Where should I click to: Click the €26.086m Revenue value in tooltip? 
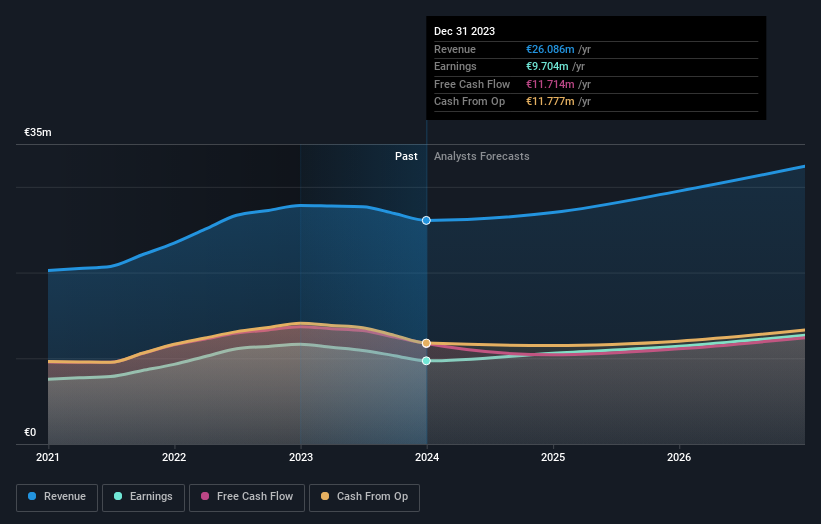tap(550, 49)
